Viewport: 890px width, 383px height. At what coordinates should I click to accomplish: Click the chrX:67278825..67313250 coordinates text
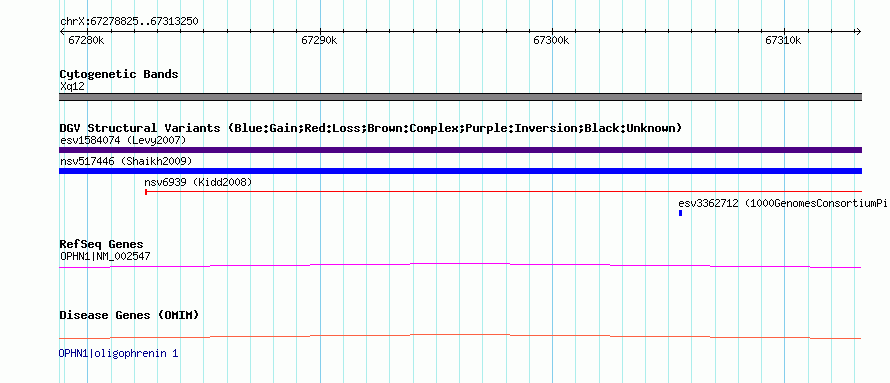(x=129, y=22)
